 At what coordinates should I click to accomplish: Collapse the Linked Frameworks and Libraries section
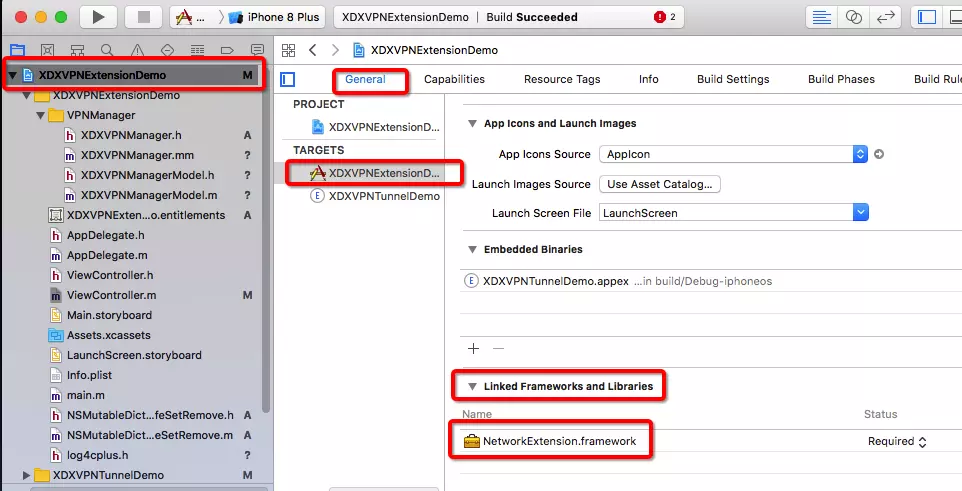pyautogui.click(x=472, y=386)
